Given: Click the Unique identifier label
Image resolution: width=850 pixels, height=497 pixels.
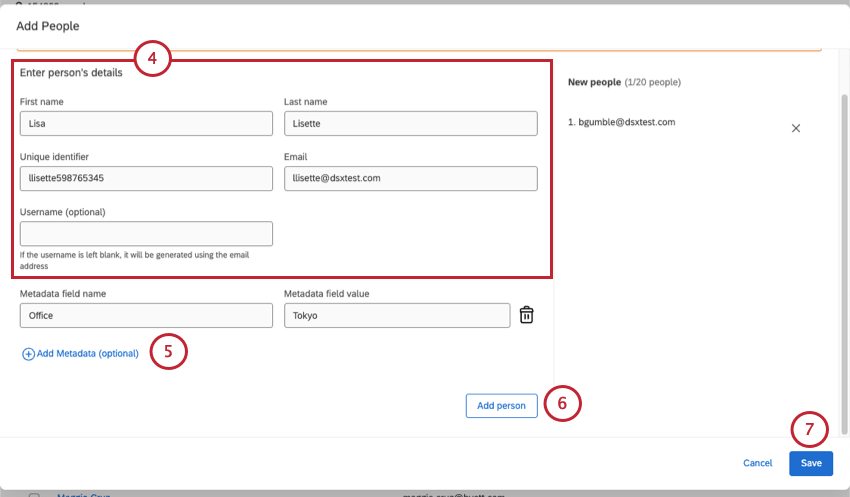Looking at the screenshot, I should coord(54,157).
